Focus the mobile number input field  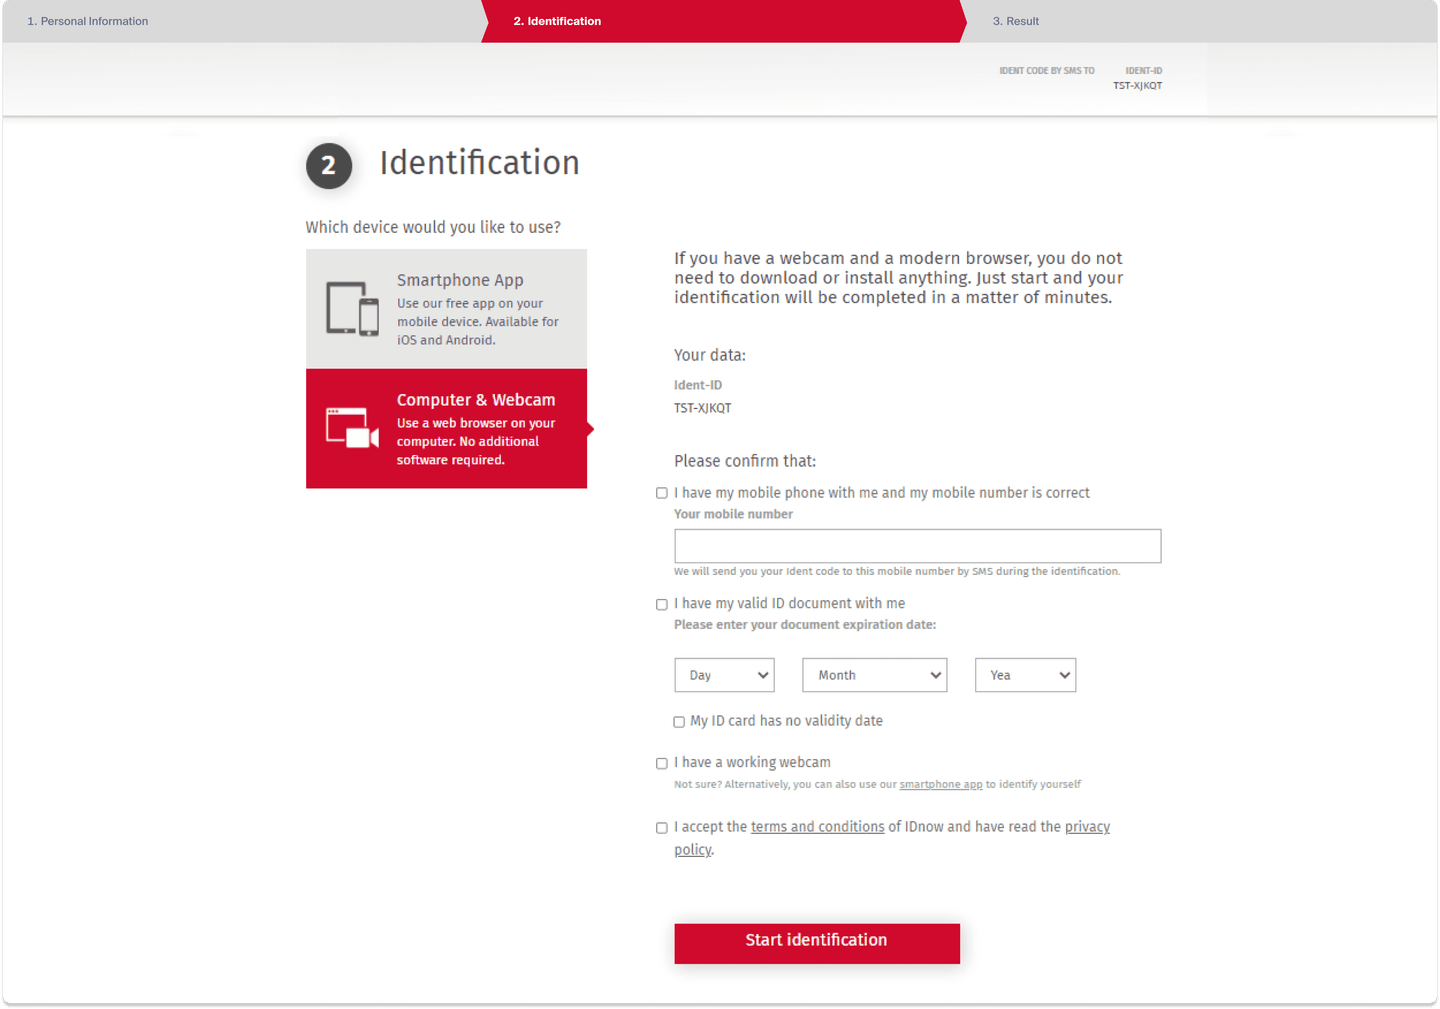[917, 546]
